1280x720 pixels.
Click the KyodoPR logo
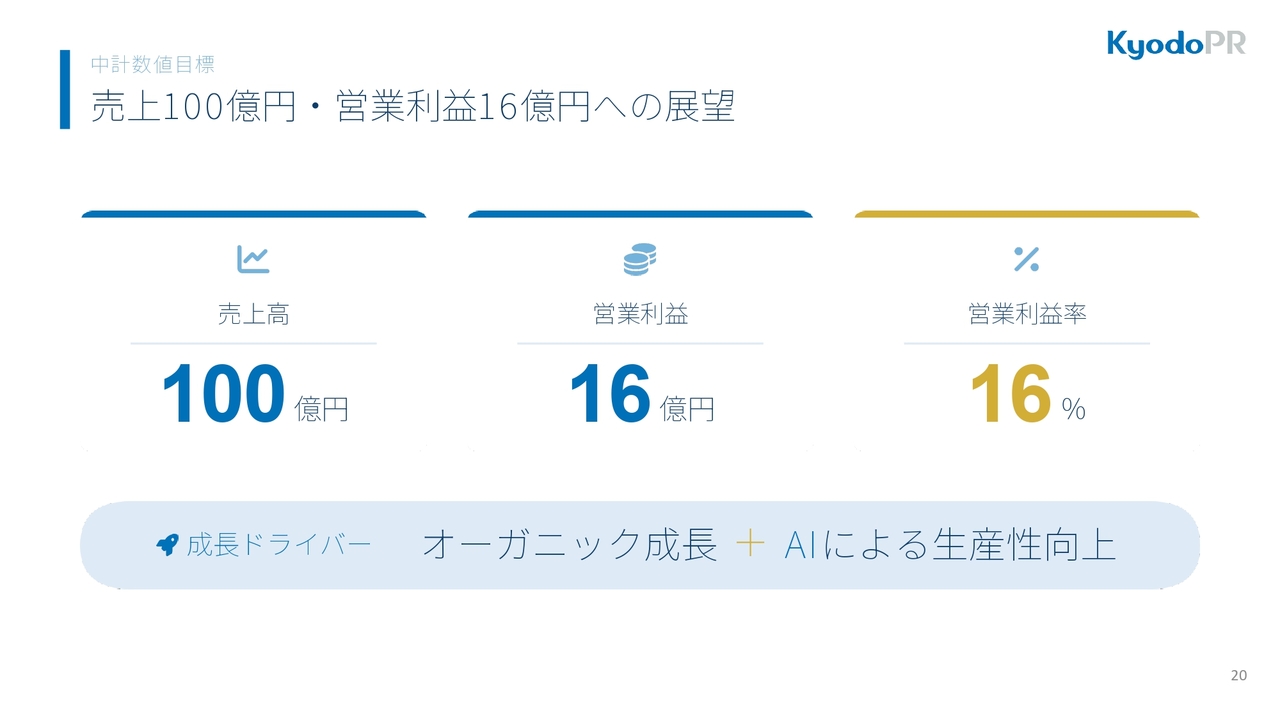(x=1176, y=45)
